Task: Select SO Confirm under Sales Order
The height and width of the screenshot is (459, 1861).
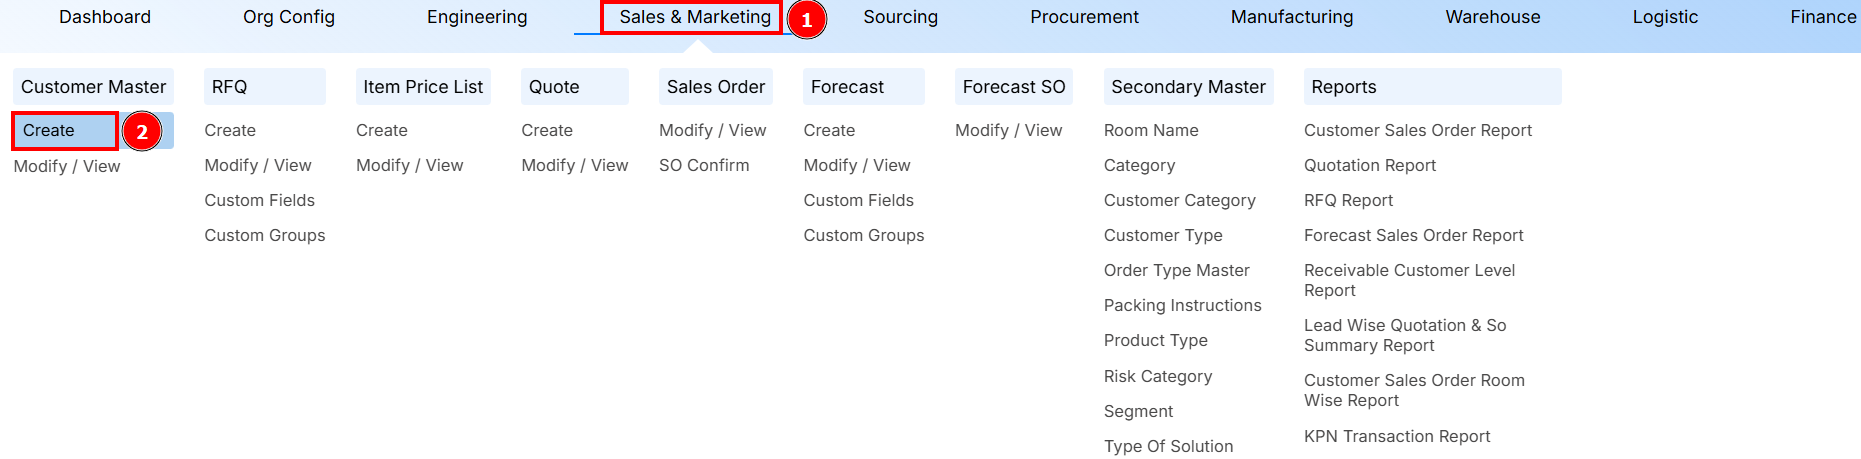Action: pos(703,165)
